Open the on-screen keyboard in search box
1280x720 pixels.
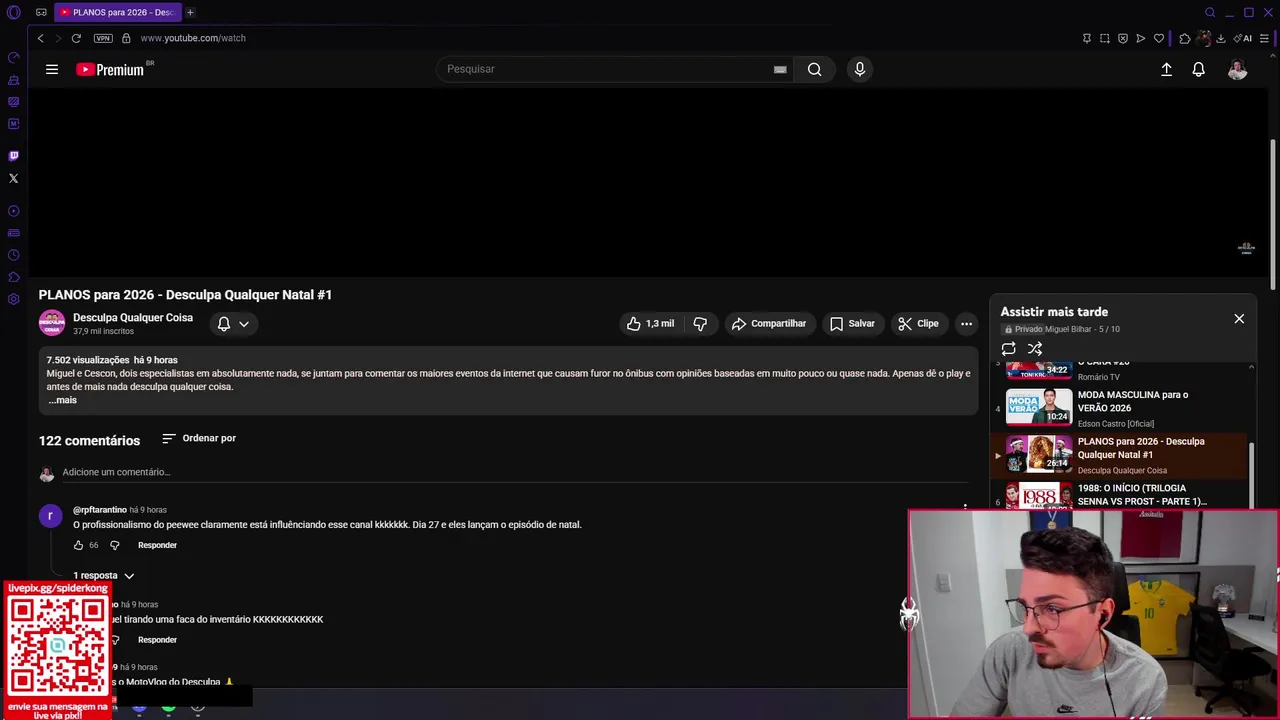[780, 69]
